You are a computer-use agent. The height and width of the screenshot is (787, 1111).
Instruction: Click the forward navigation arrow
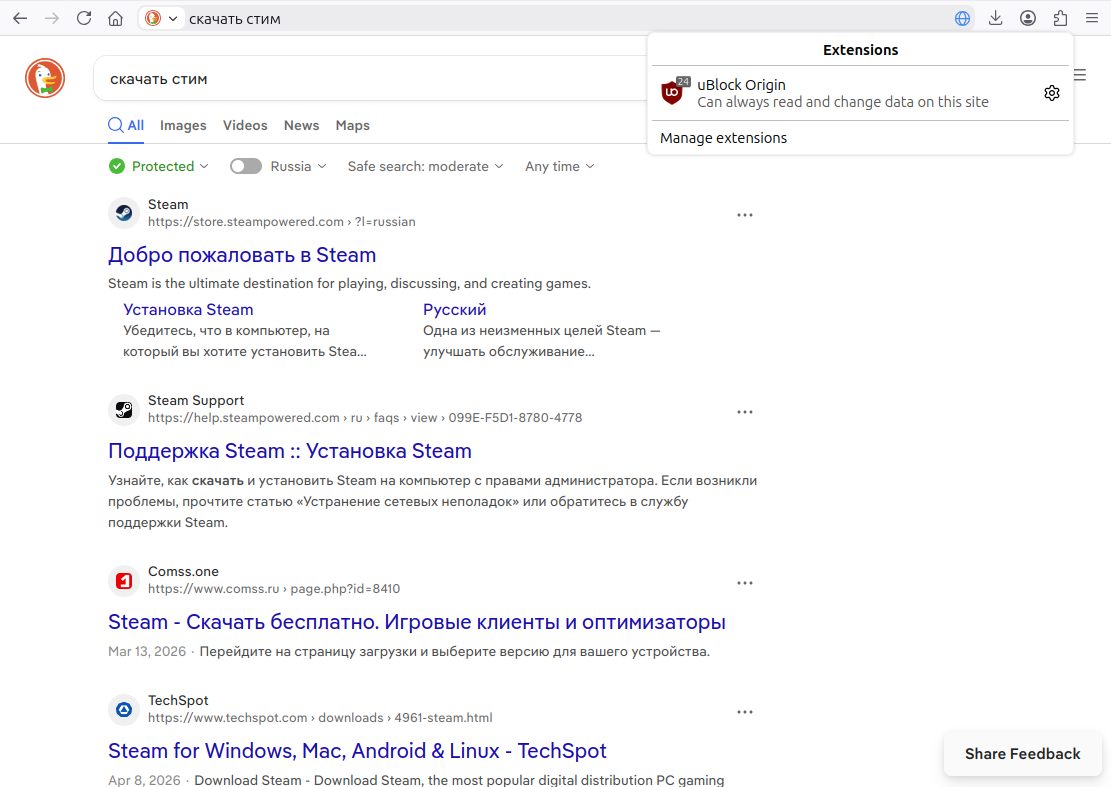(52, 18)
